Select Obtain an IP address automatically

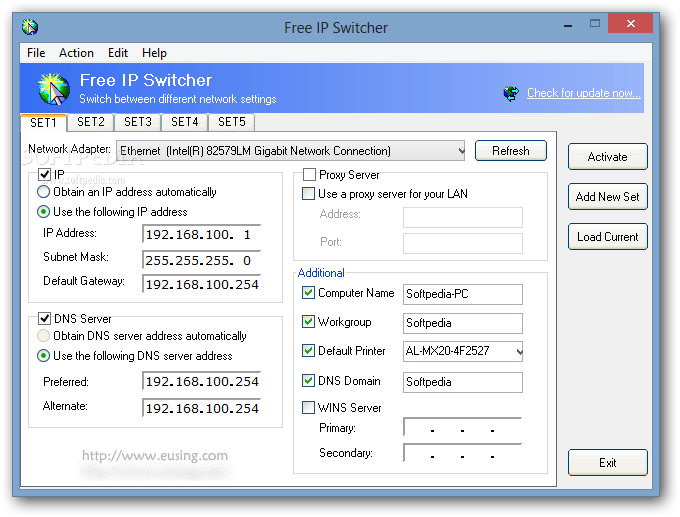(x=43, y=192)
